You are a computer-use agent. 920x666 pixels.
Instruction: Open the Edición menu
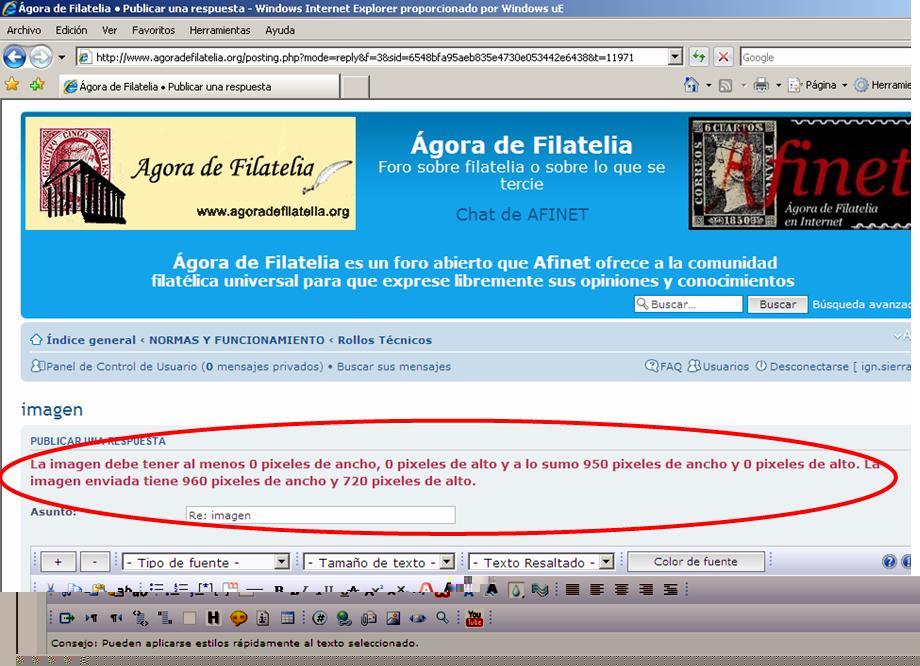tap(71, 30)
